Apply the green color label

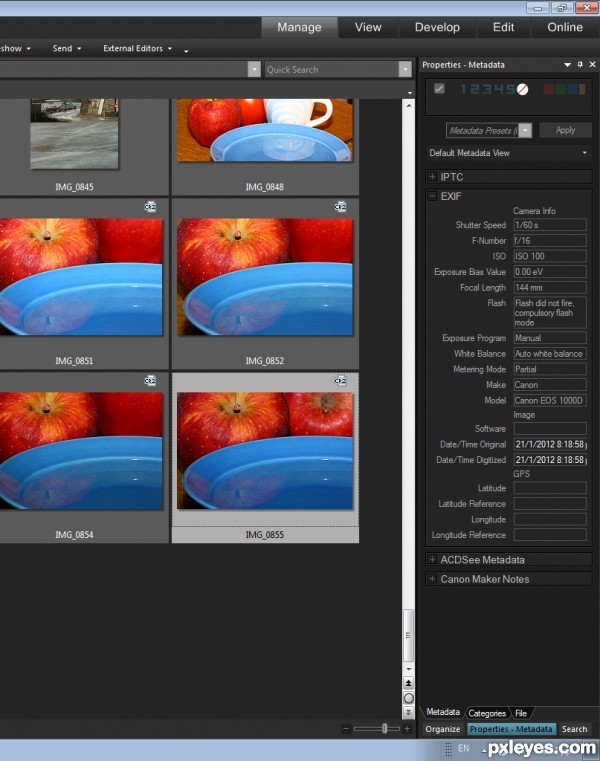pyautogui.click(x=560, y=89)
